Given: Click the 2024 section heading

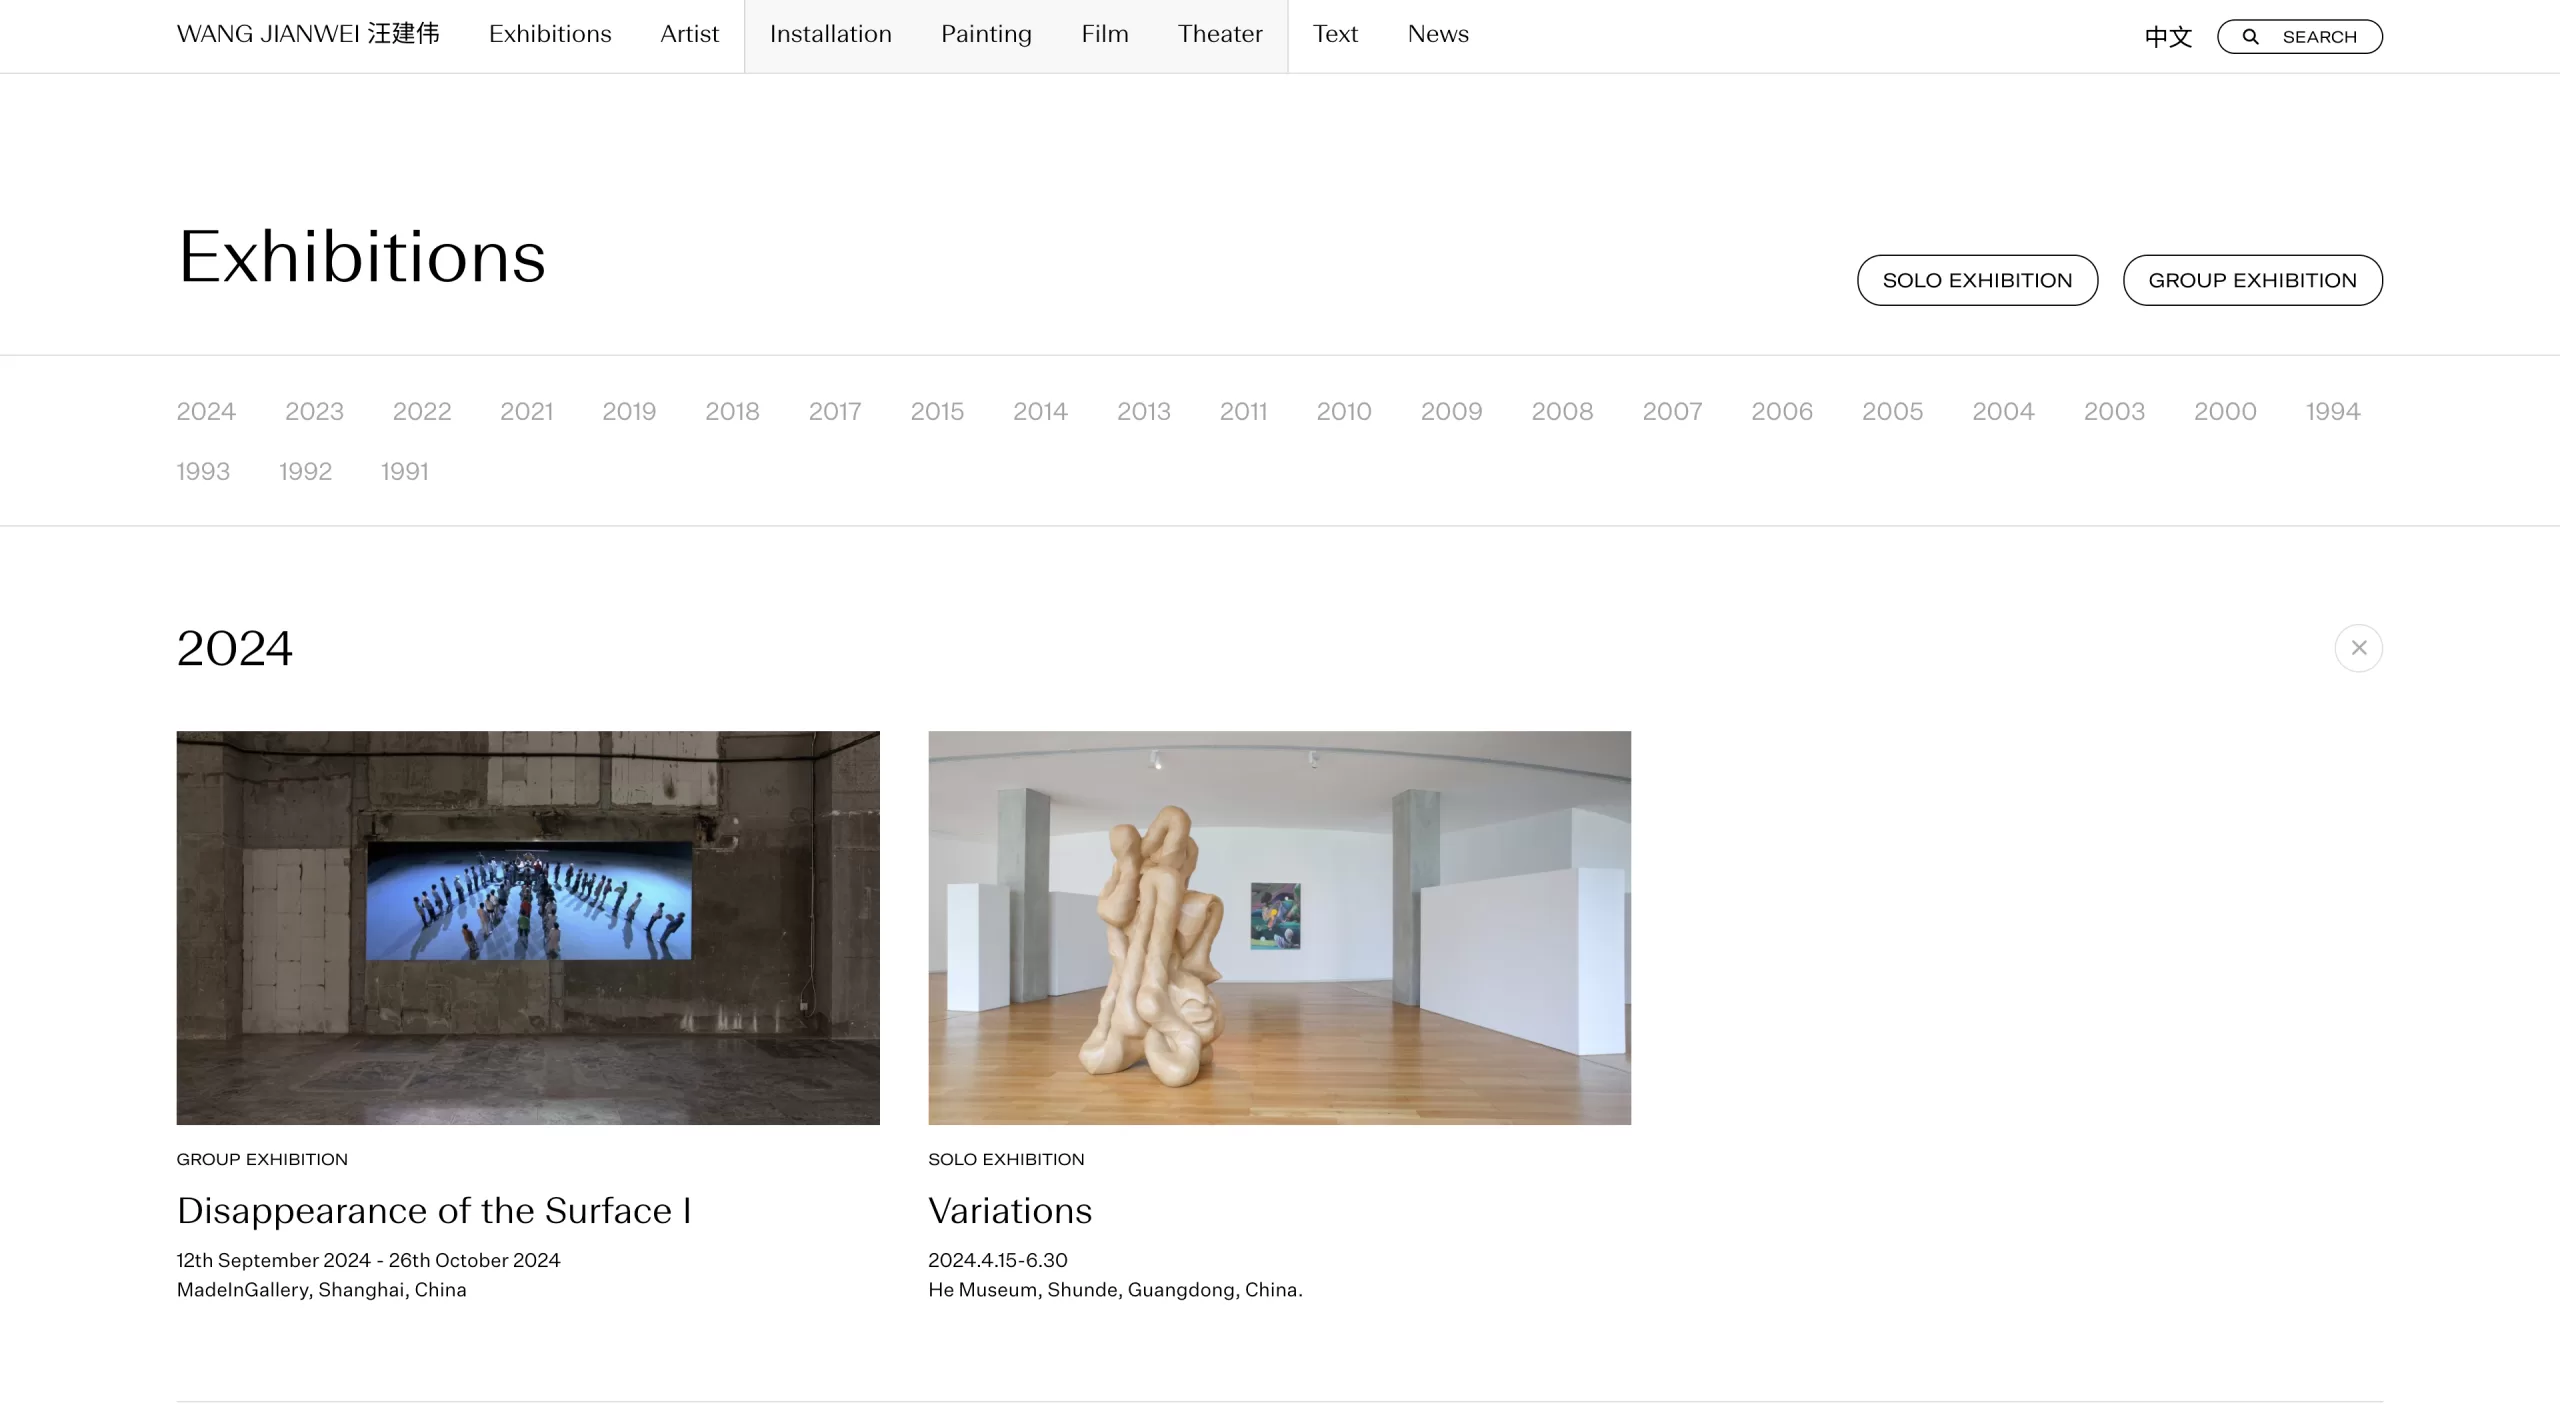Looking at the screenshot, I should tap(235, 648).
